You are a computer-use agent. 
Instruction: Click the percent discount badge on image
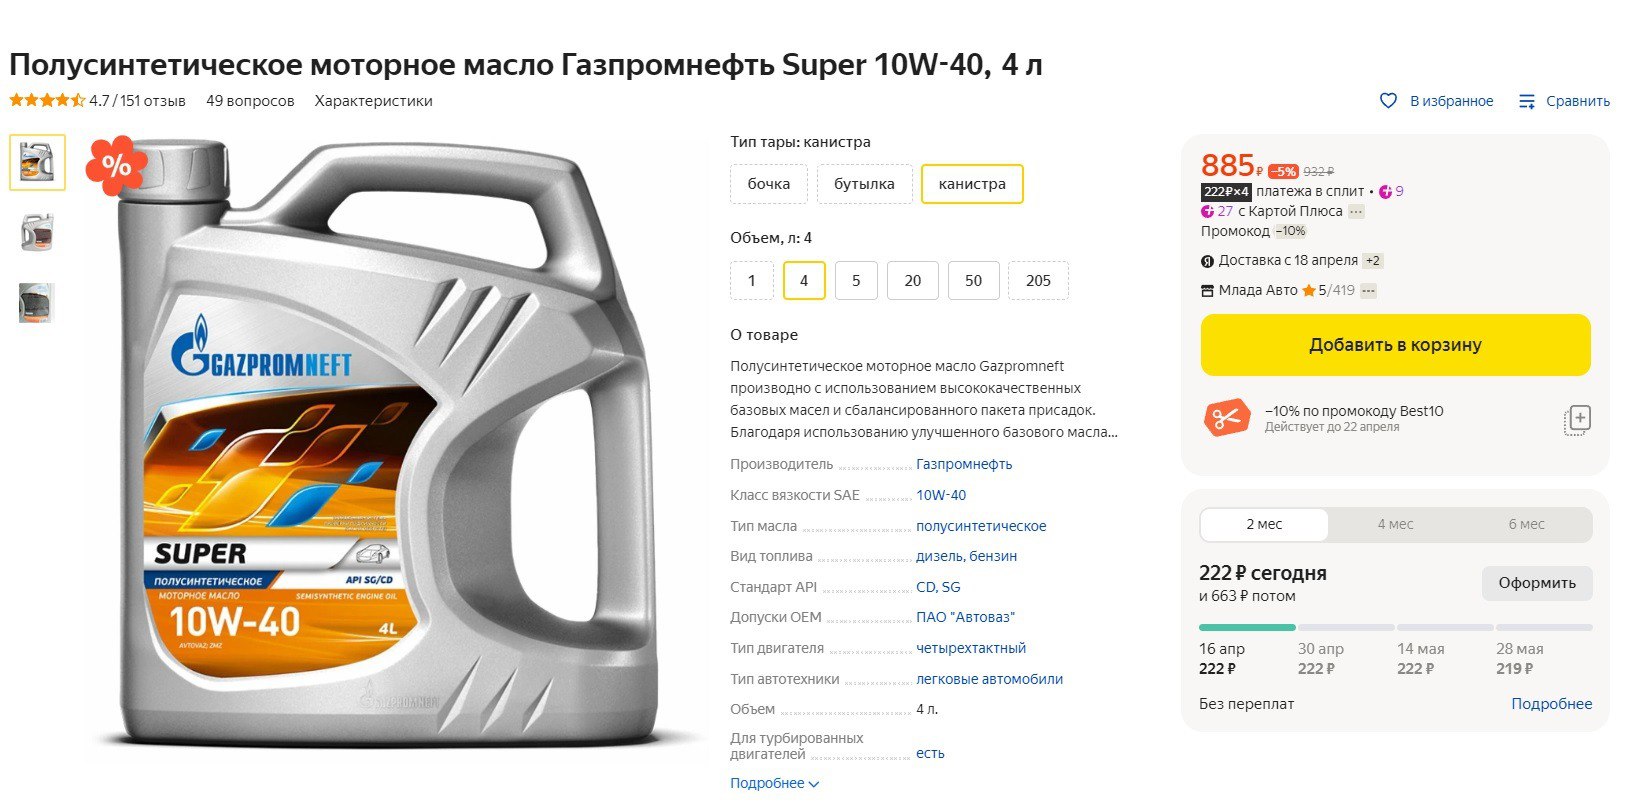coord(116,166)
